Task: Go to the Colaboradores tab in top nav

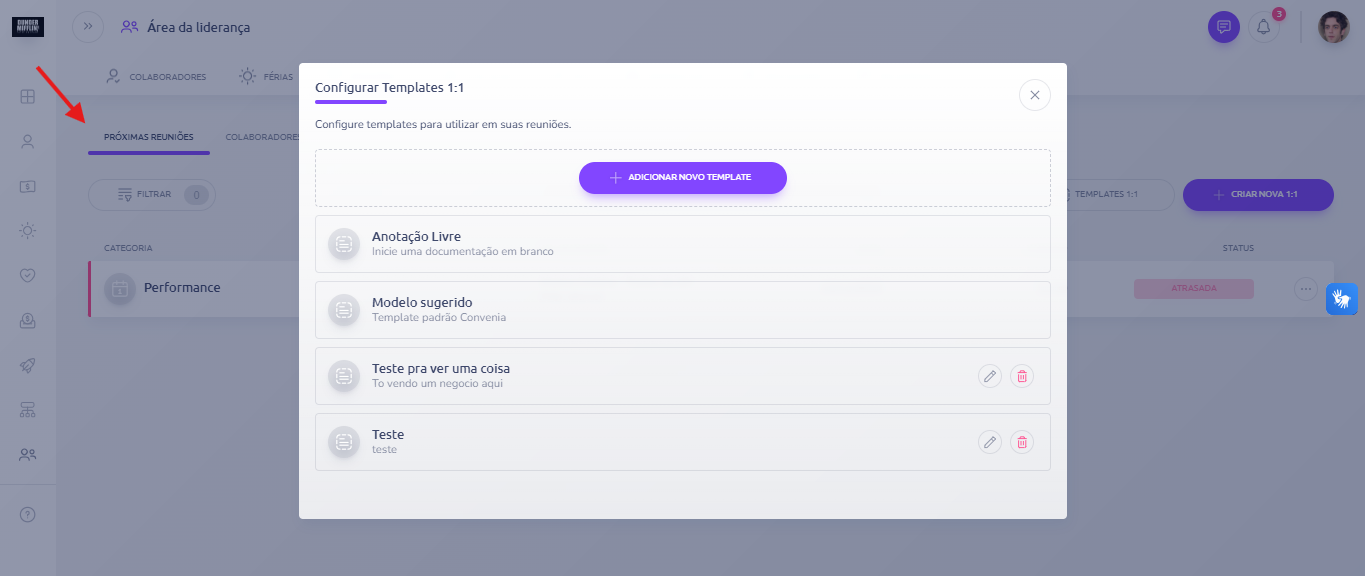Action: point(157,77)
